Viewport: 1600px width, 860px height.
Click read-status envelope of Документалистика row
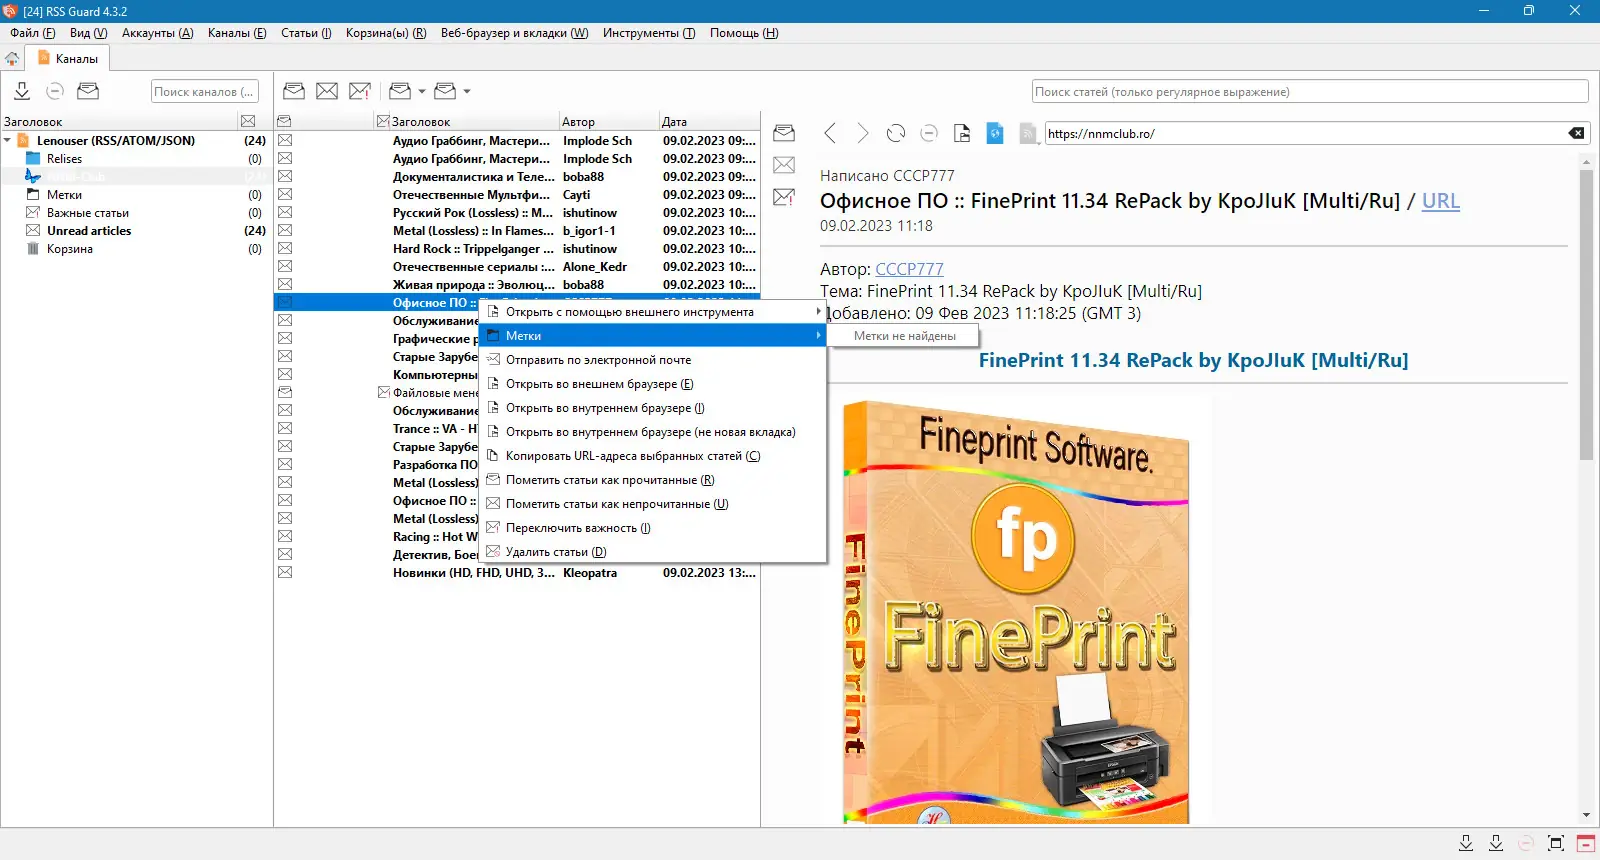tap(285, 177)
